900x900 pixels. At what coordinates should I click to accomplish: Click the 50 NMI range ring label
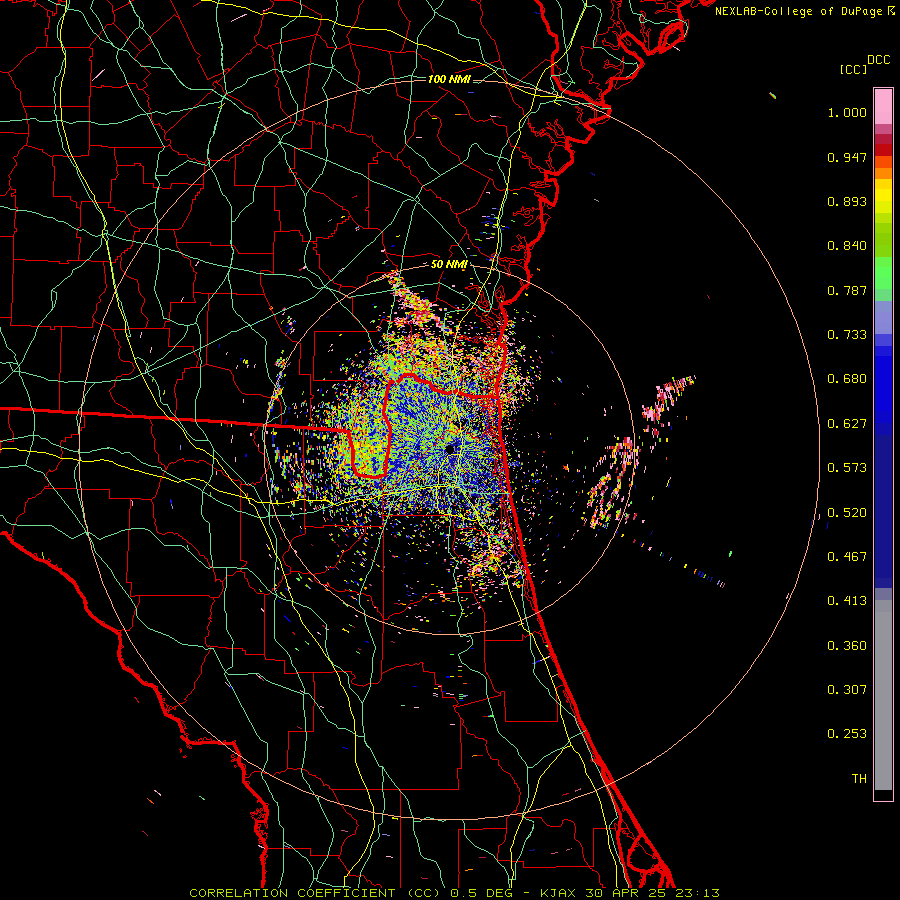(x=449, y=265)
